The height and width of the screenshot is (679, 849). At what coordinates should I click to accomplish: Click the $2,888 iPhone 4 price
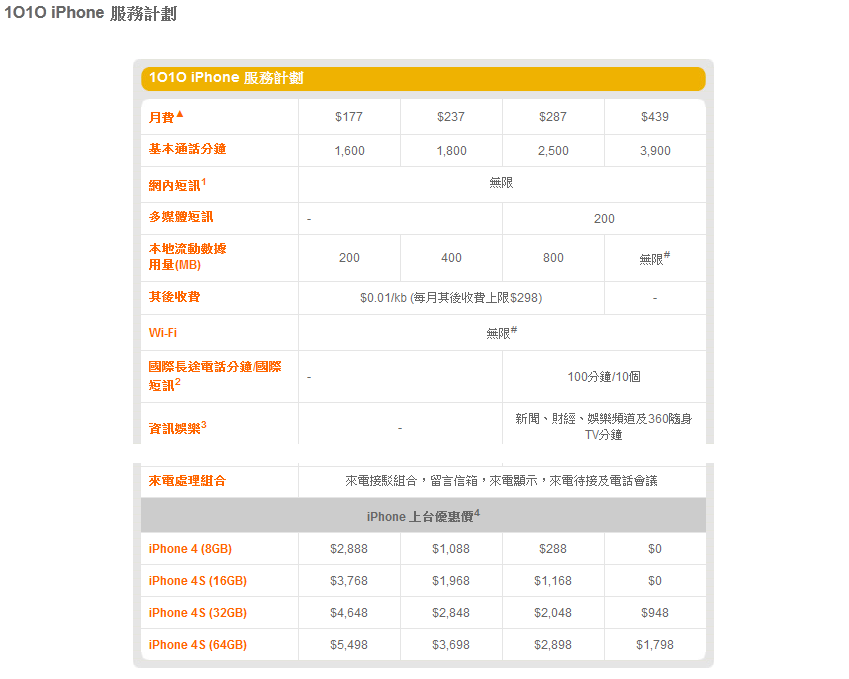[349, 549]
